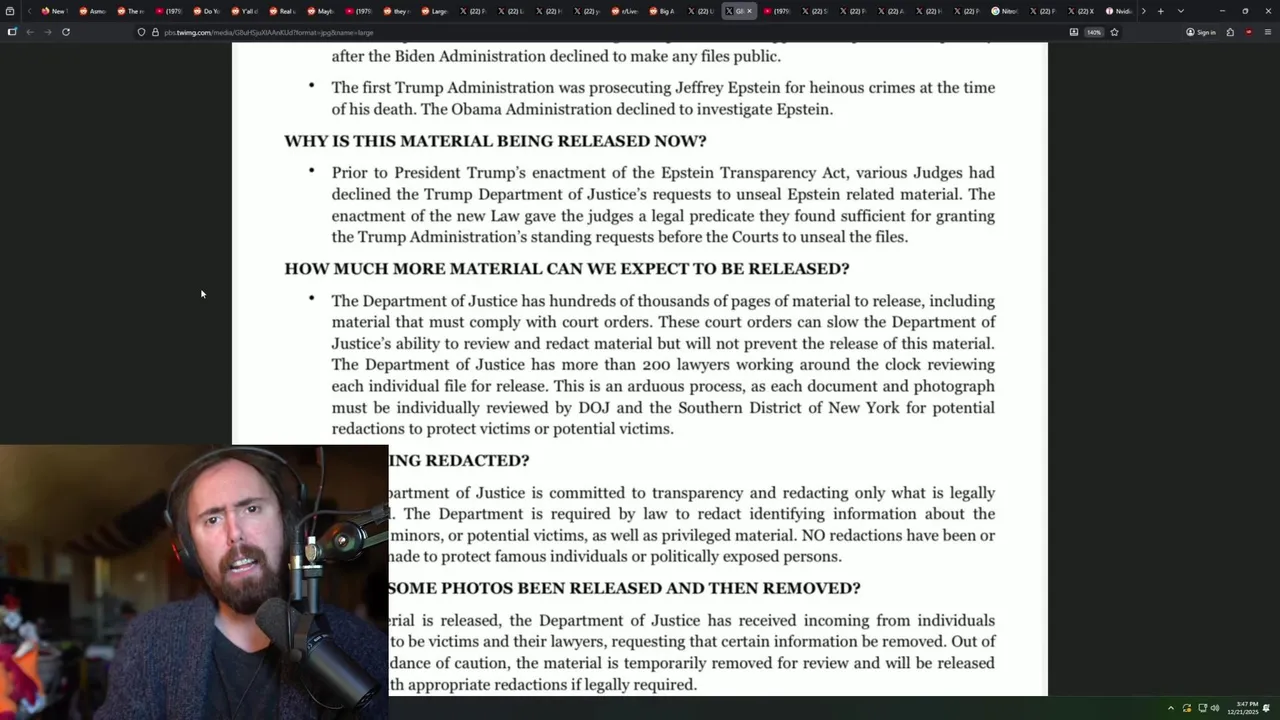Bookmark this page with the star
This screenshot has height=720, width=1280.
coord(1114,32)
